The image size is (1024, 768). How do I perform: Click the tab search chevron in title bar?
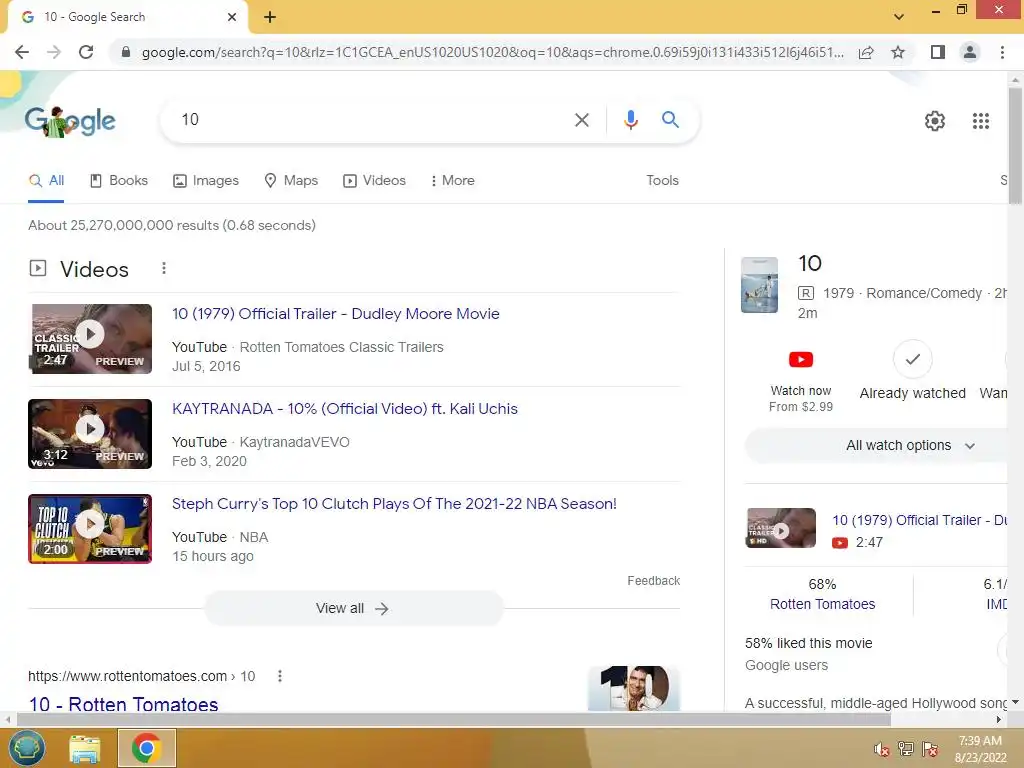tap(899, 17)
